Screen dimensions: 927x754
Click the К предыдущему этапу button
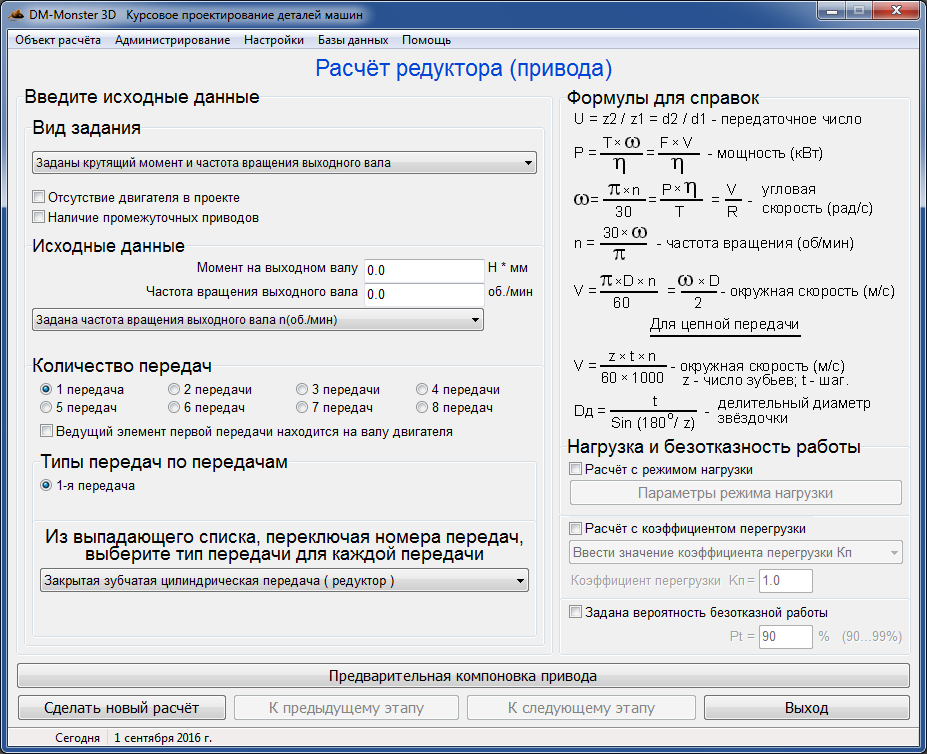point(346,708)
